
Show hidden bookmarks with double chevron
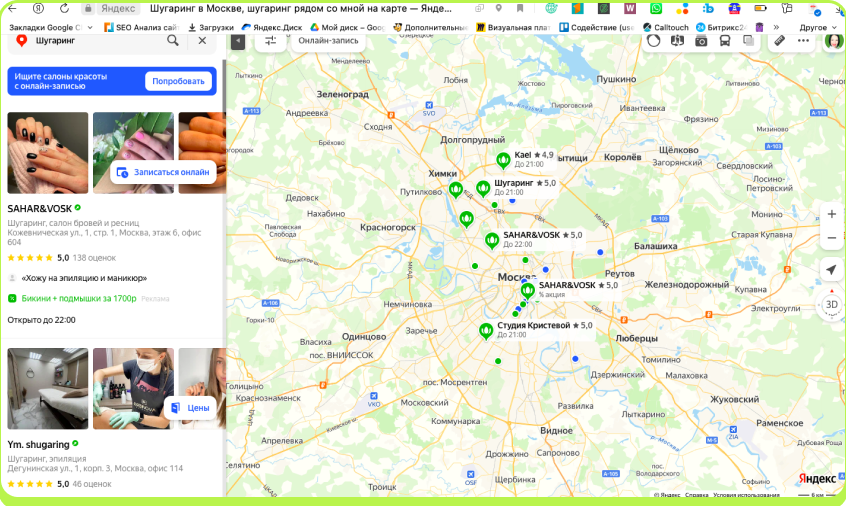pos(776,27)
